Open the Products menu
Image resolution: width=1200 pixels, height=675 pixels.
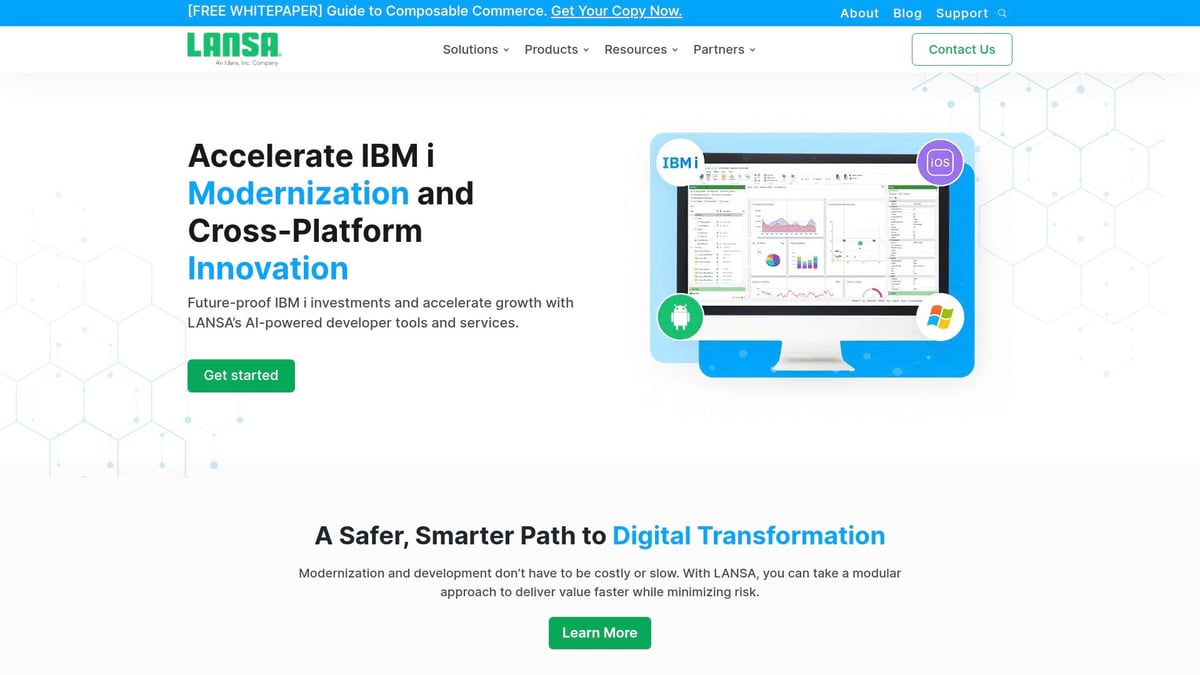(557, 49)
